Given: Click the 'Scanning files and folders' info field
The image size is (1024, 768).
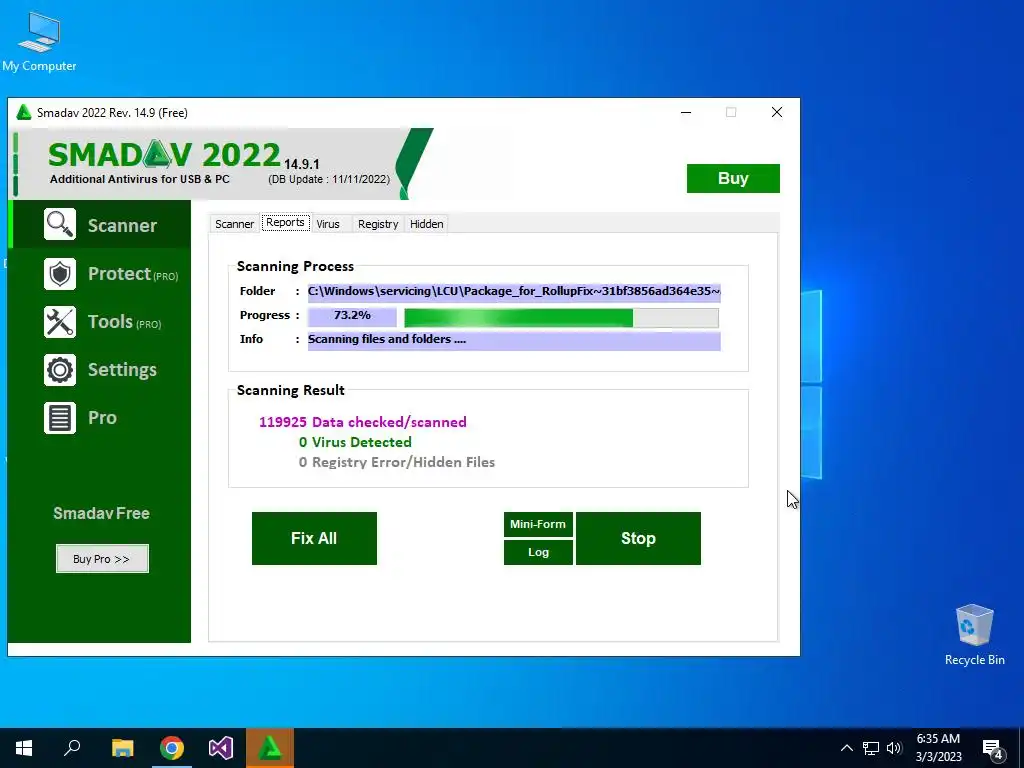Looking at the screenshot, I should tap(514, 340).
